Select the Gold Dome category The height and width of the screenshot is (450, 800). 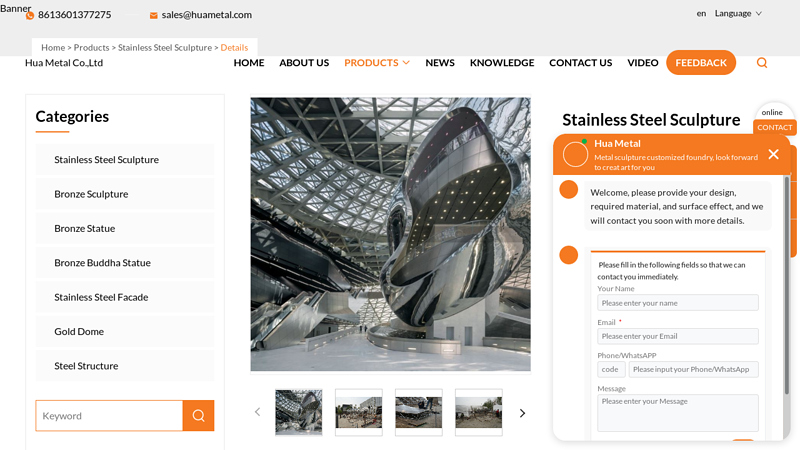(125, 332)
